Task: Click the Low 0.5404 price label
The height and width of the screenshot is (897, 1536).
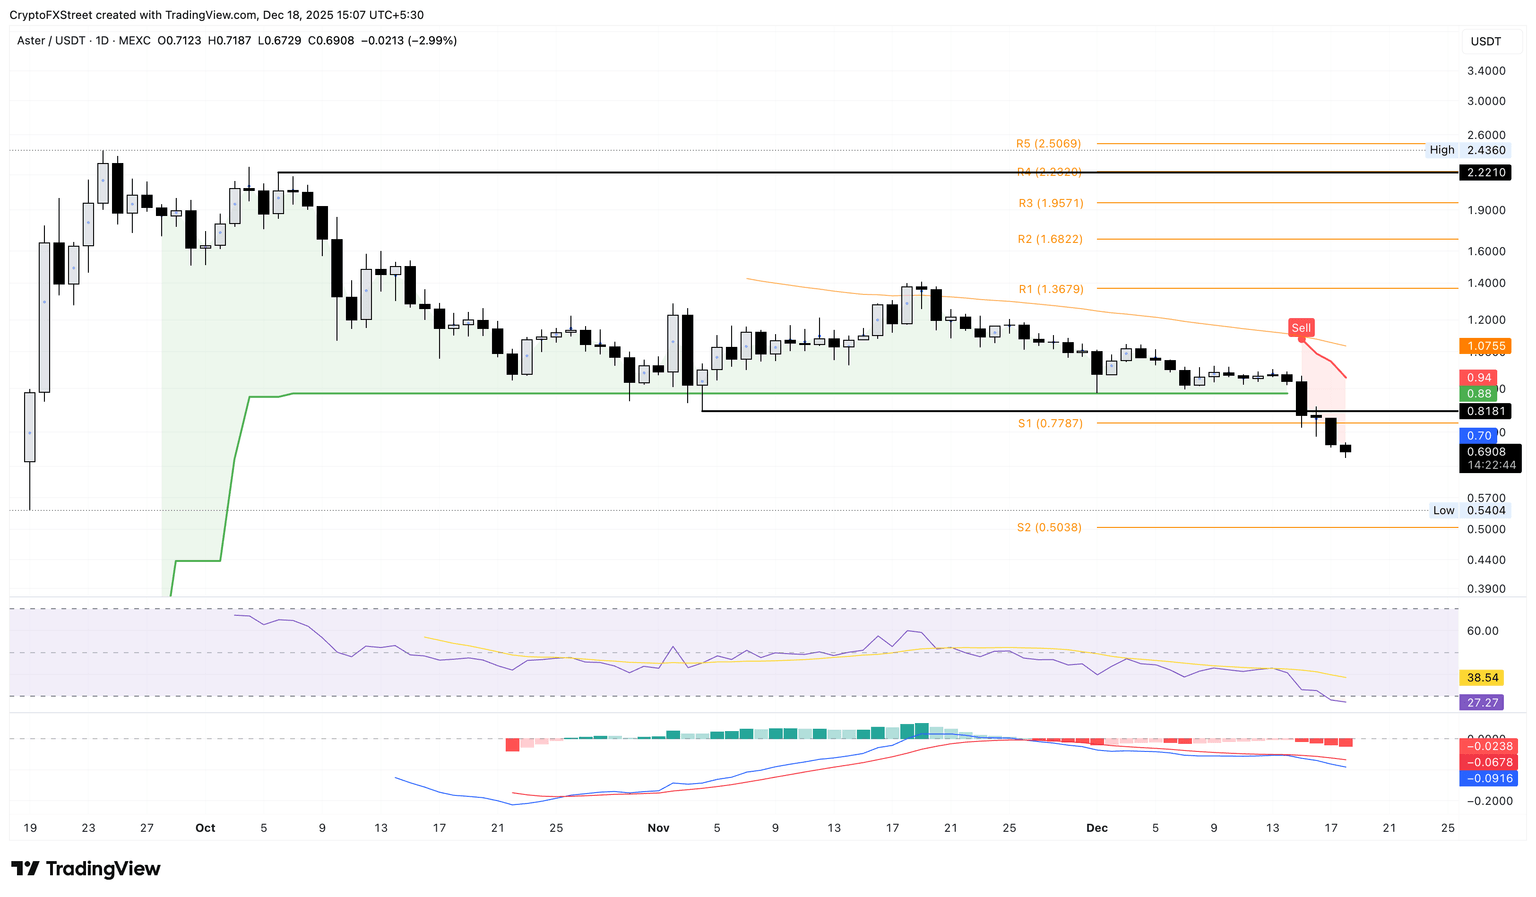Action: (x=1486, y=510)
